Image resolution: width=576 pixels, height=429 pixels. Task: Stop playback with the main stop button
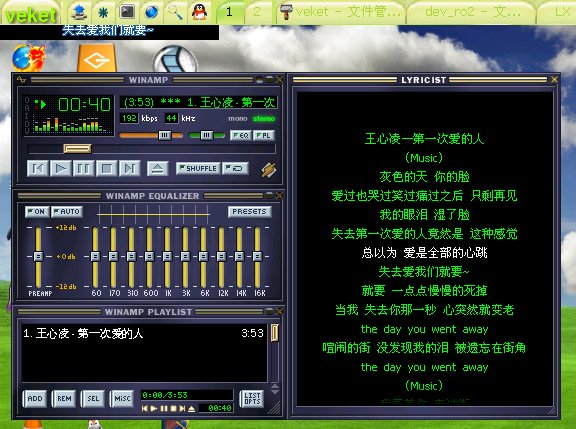pos(107,169)
